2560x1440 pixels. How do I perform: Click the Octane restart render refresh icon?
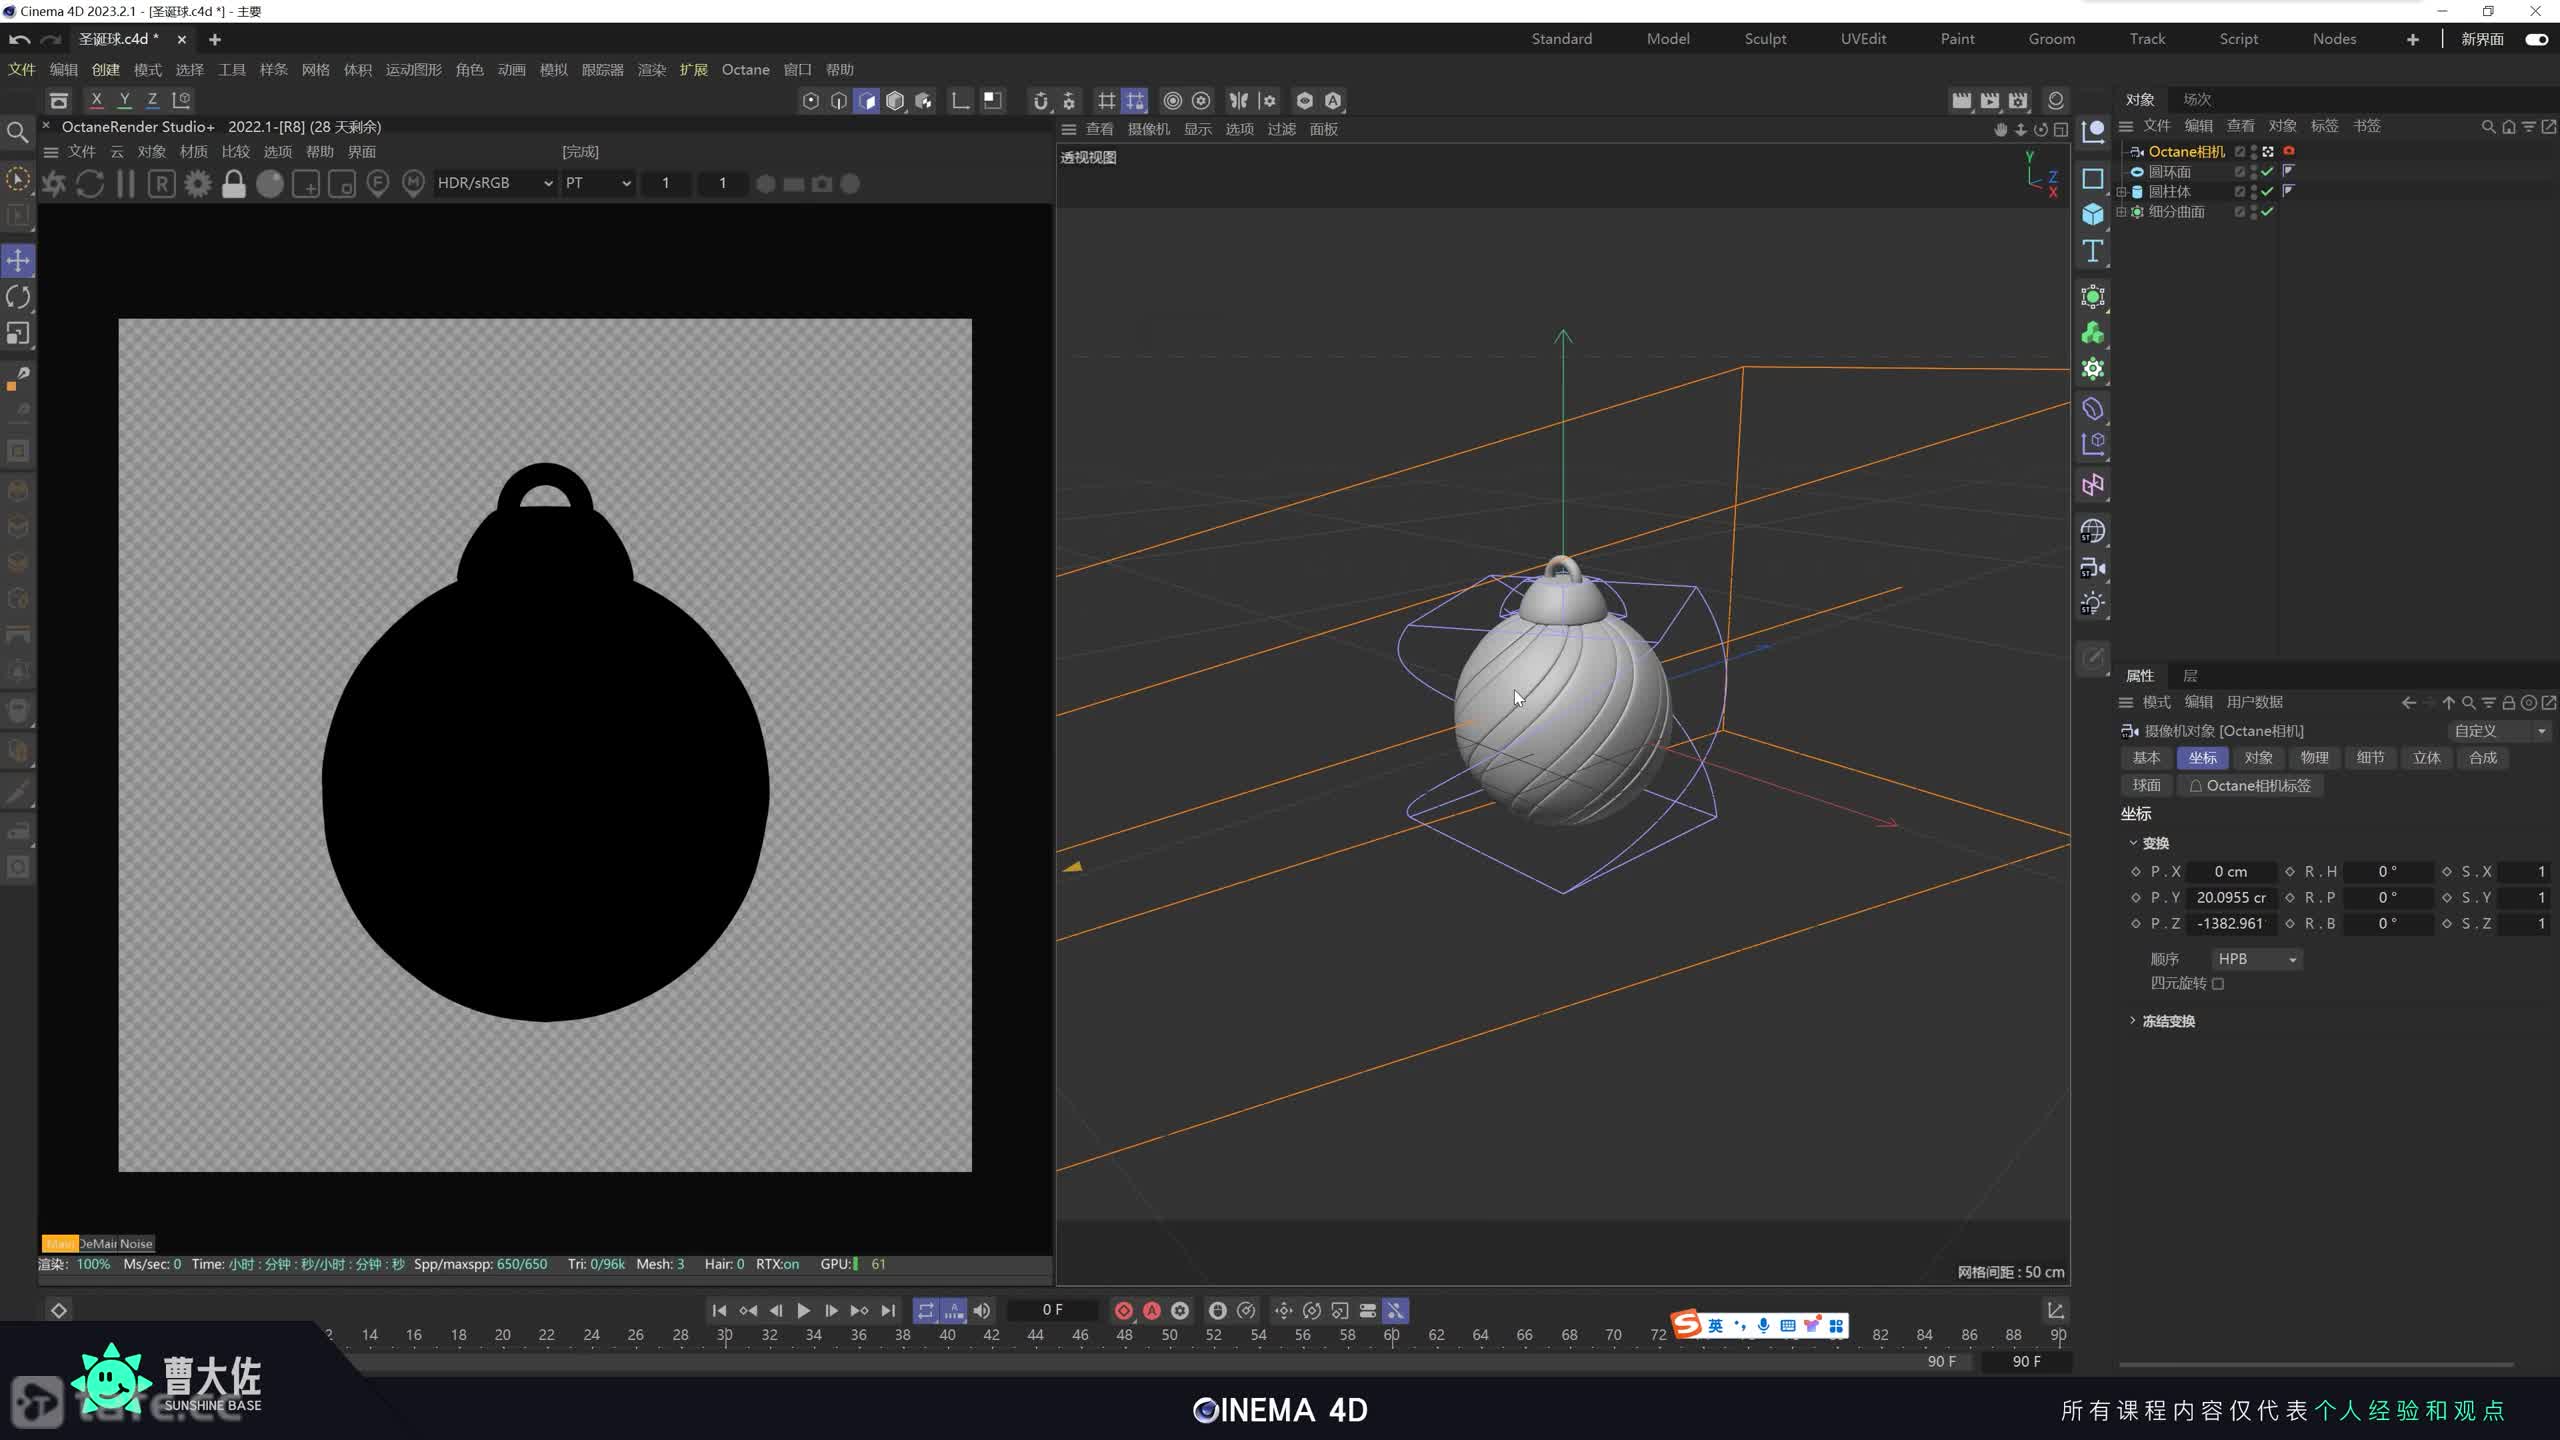(90, 184)
